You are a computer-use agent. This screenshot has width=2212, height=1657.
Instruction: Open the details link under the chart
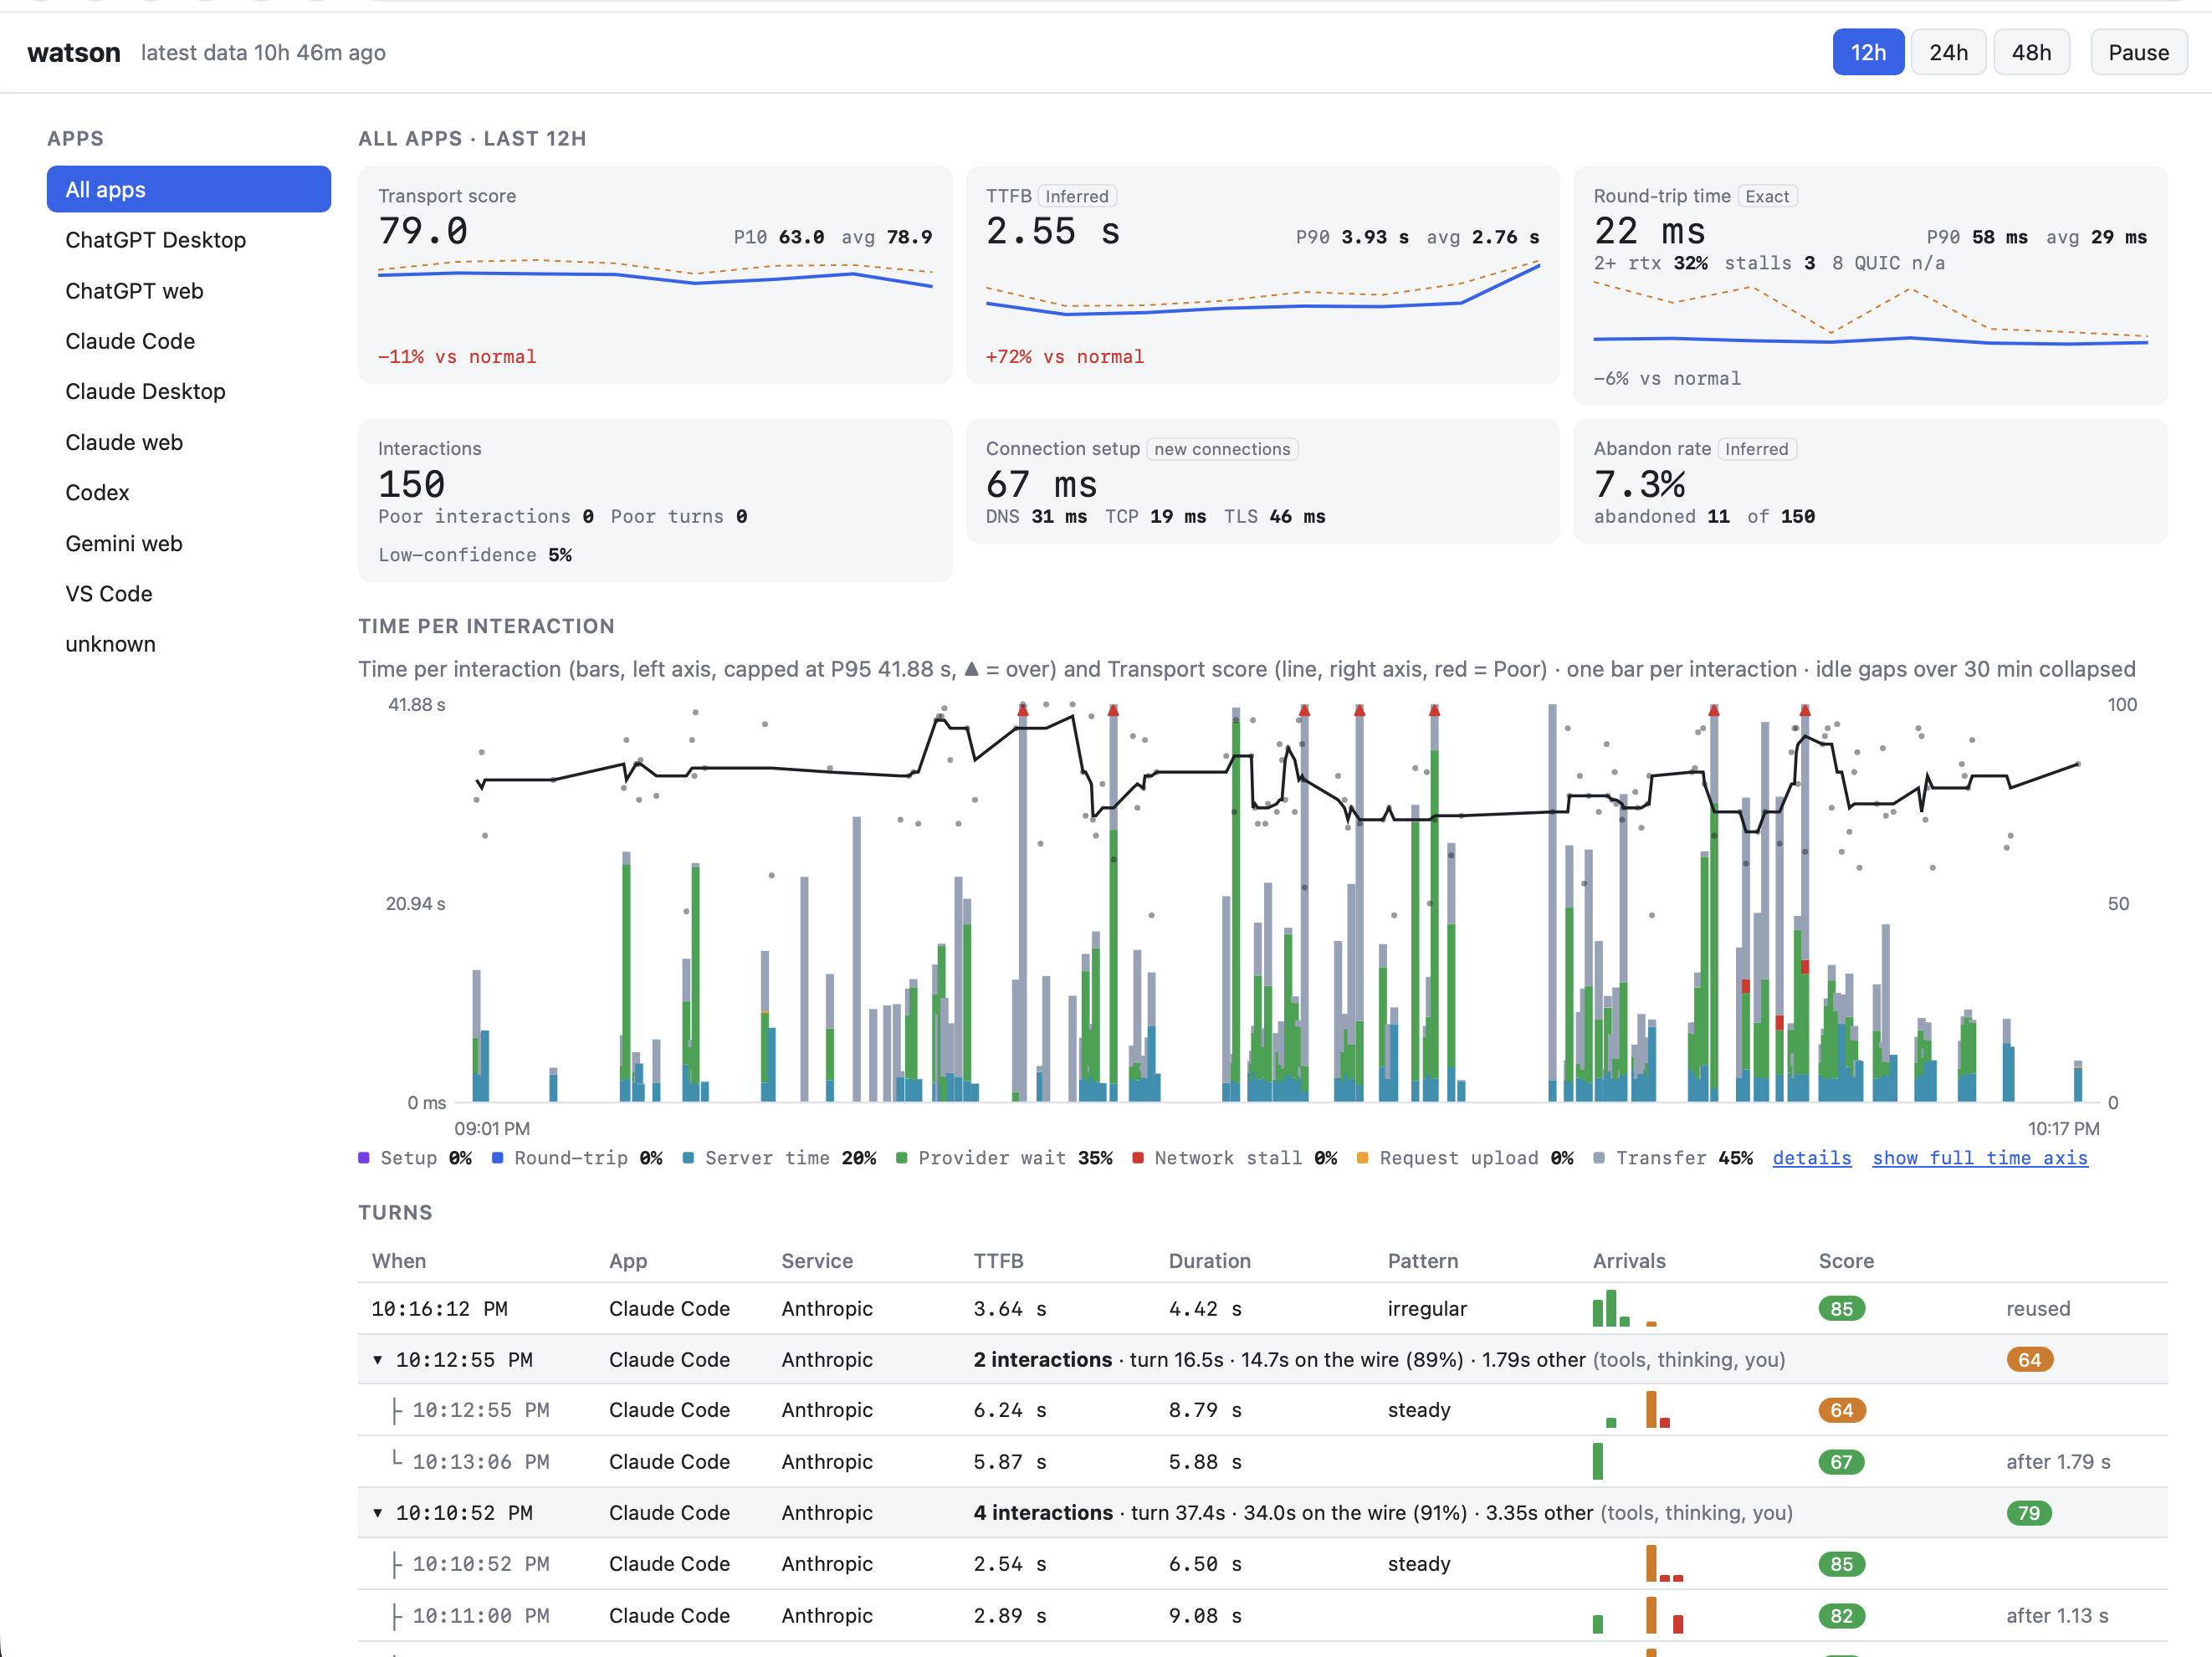[x=1811, y=1157]
